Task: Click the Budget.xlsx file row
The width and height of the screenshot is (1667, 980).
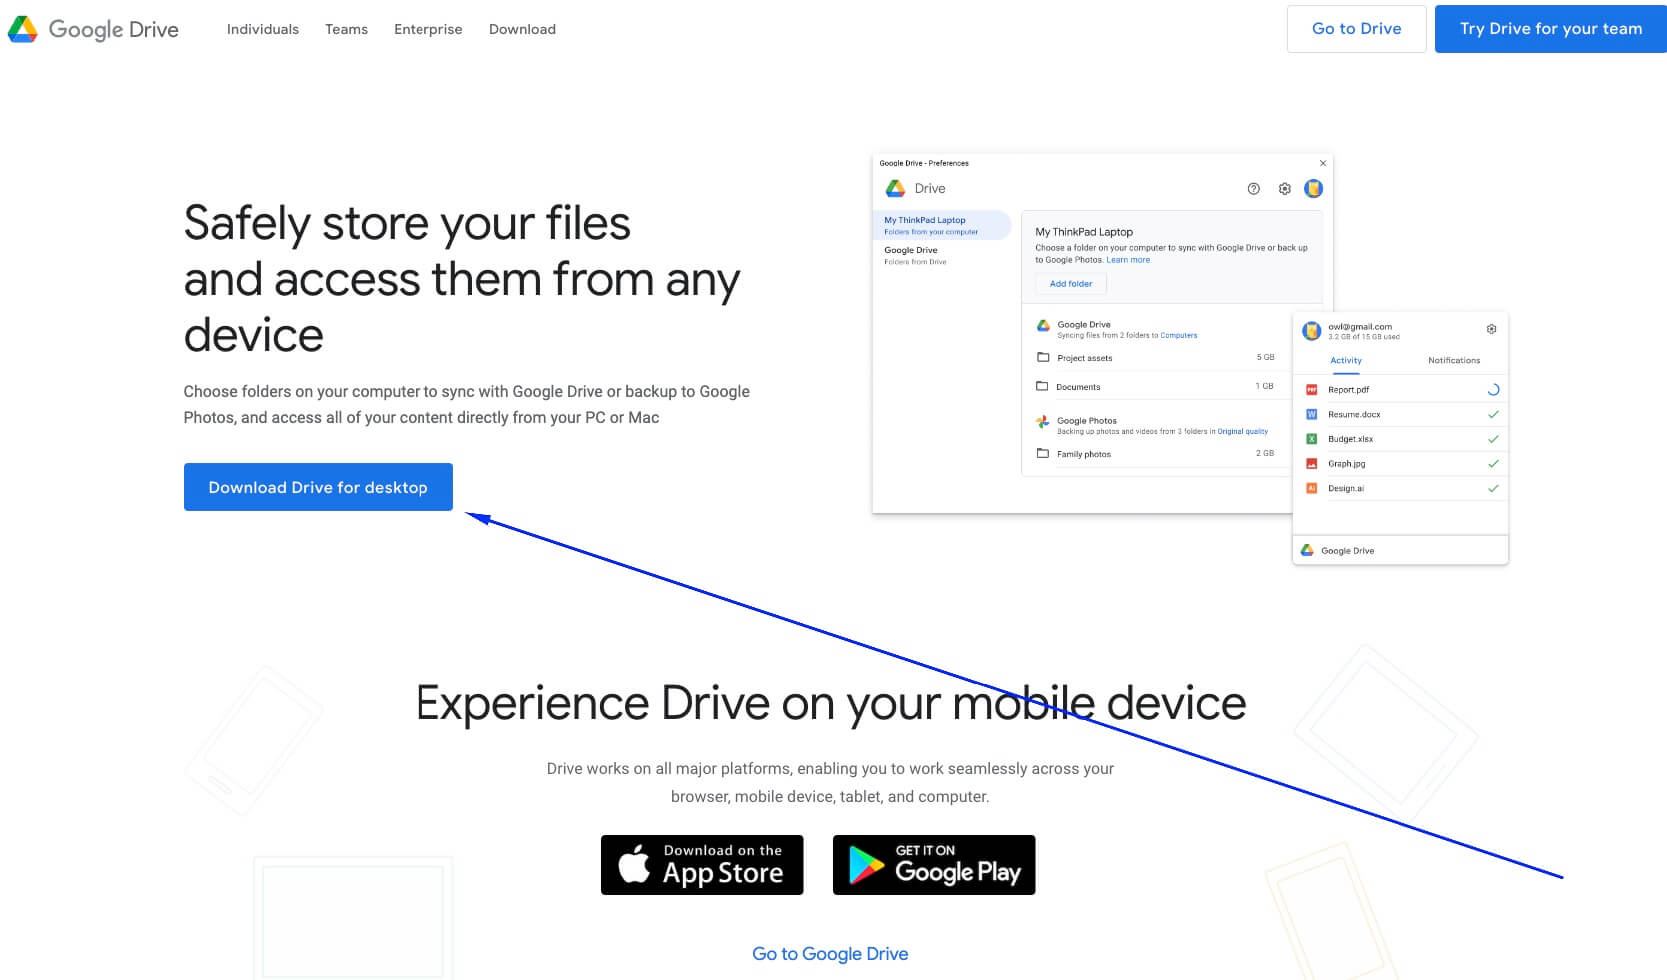Action: (x=1401, y=439)
